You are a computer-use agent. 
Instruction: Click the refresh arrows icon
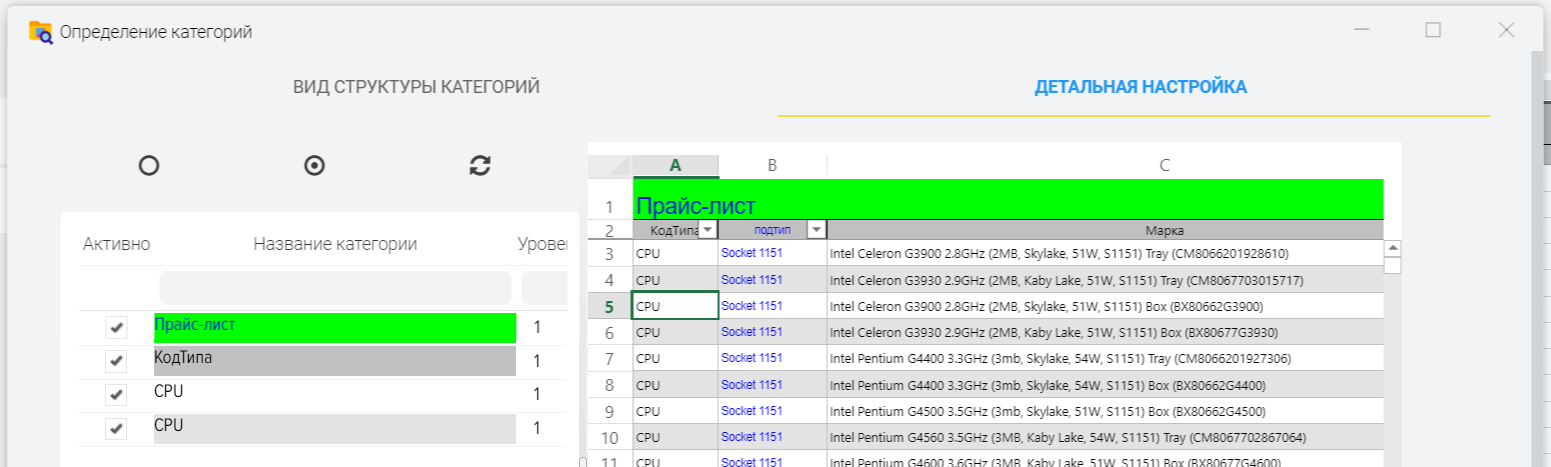480,166
